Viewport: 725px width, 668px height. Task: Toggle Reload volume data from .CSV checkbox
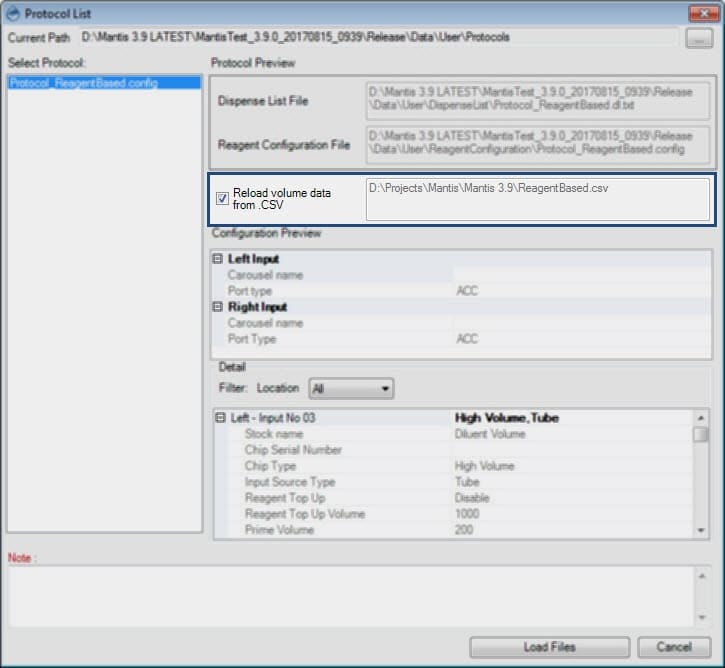coord(222,198)
